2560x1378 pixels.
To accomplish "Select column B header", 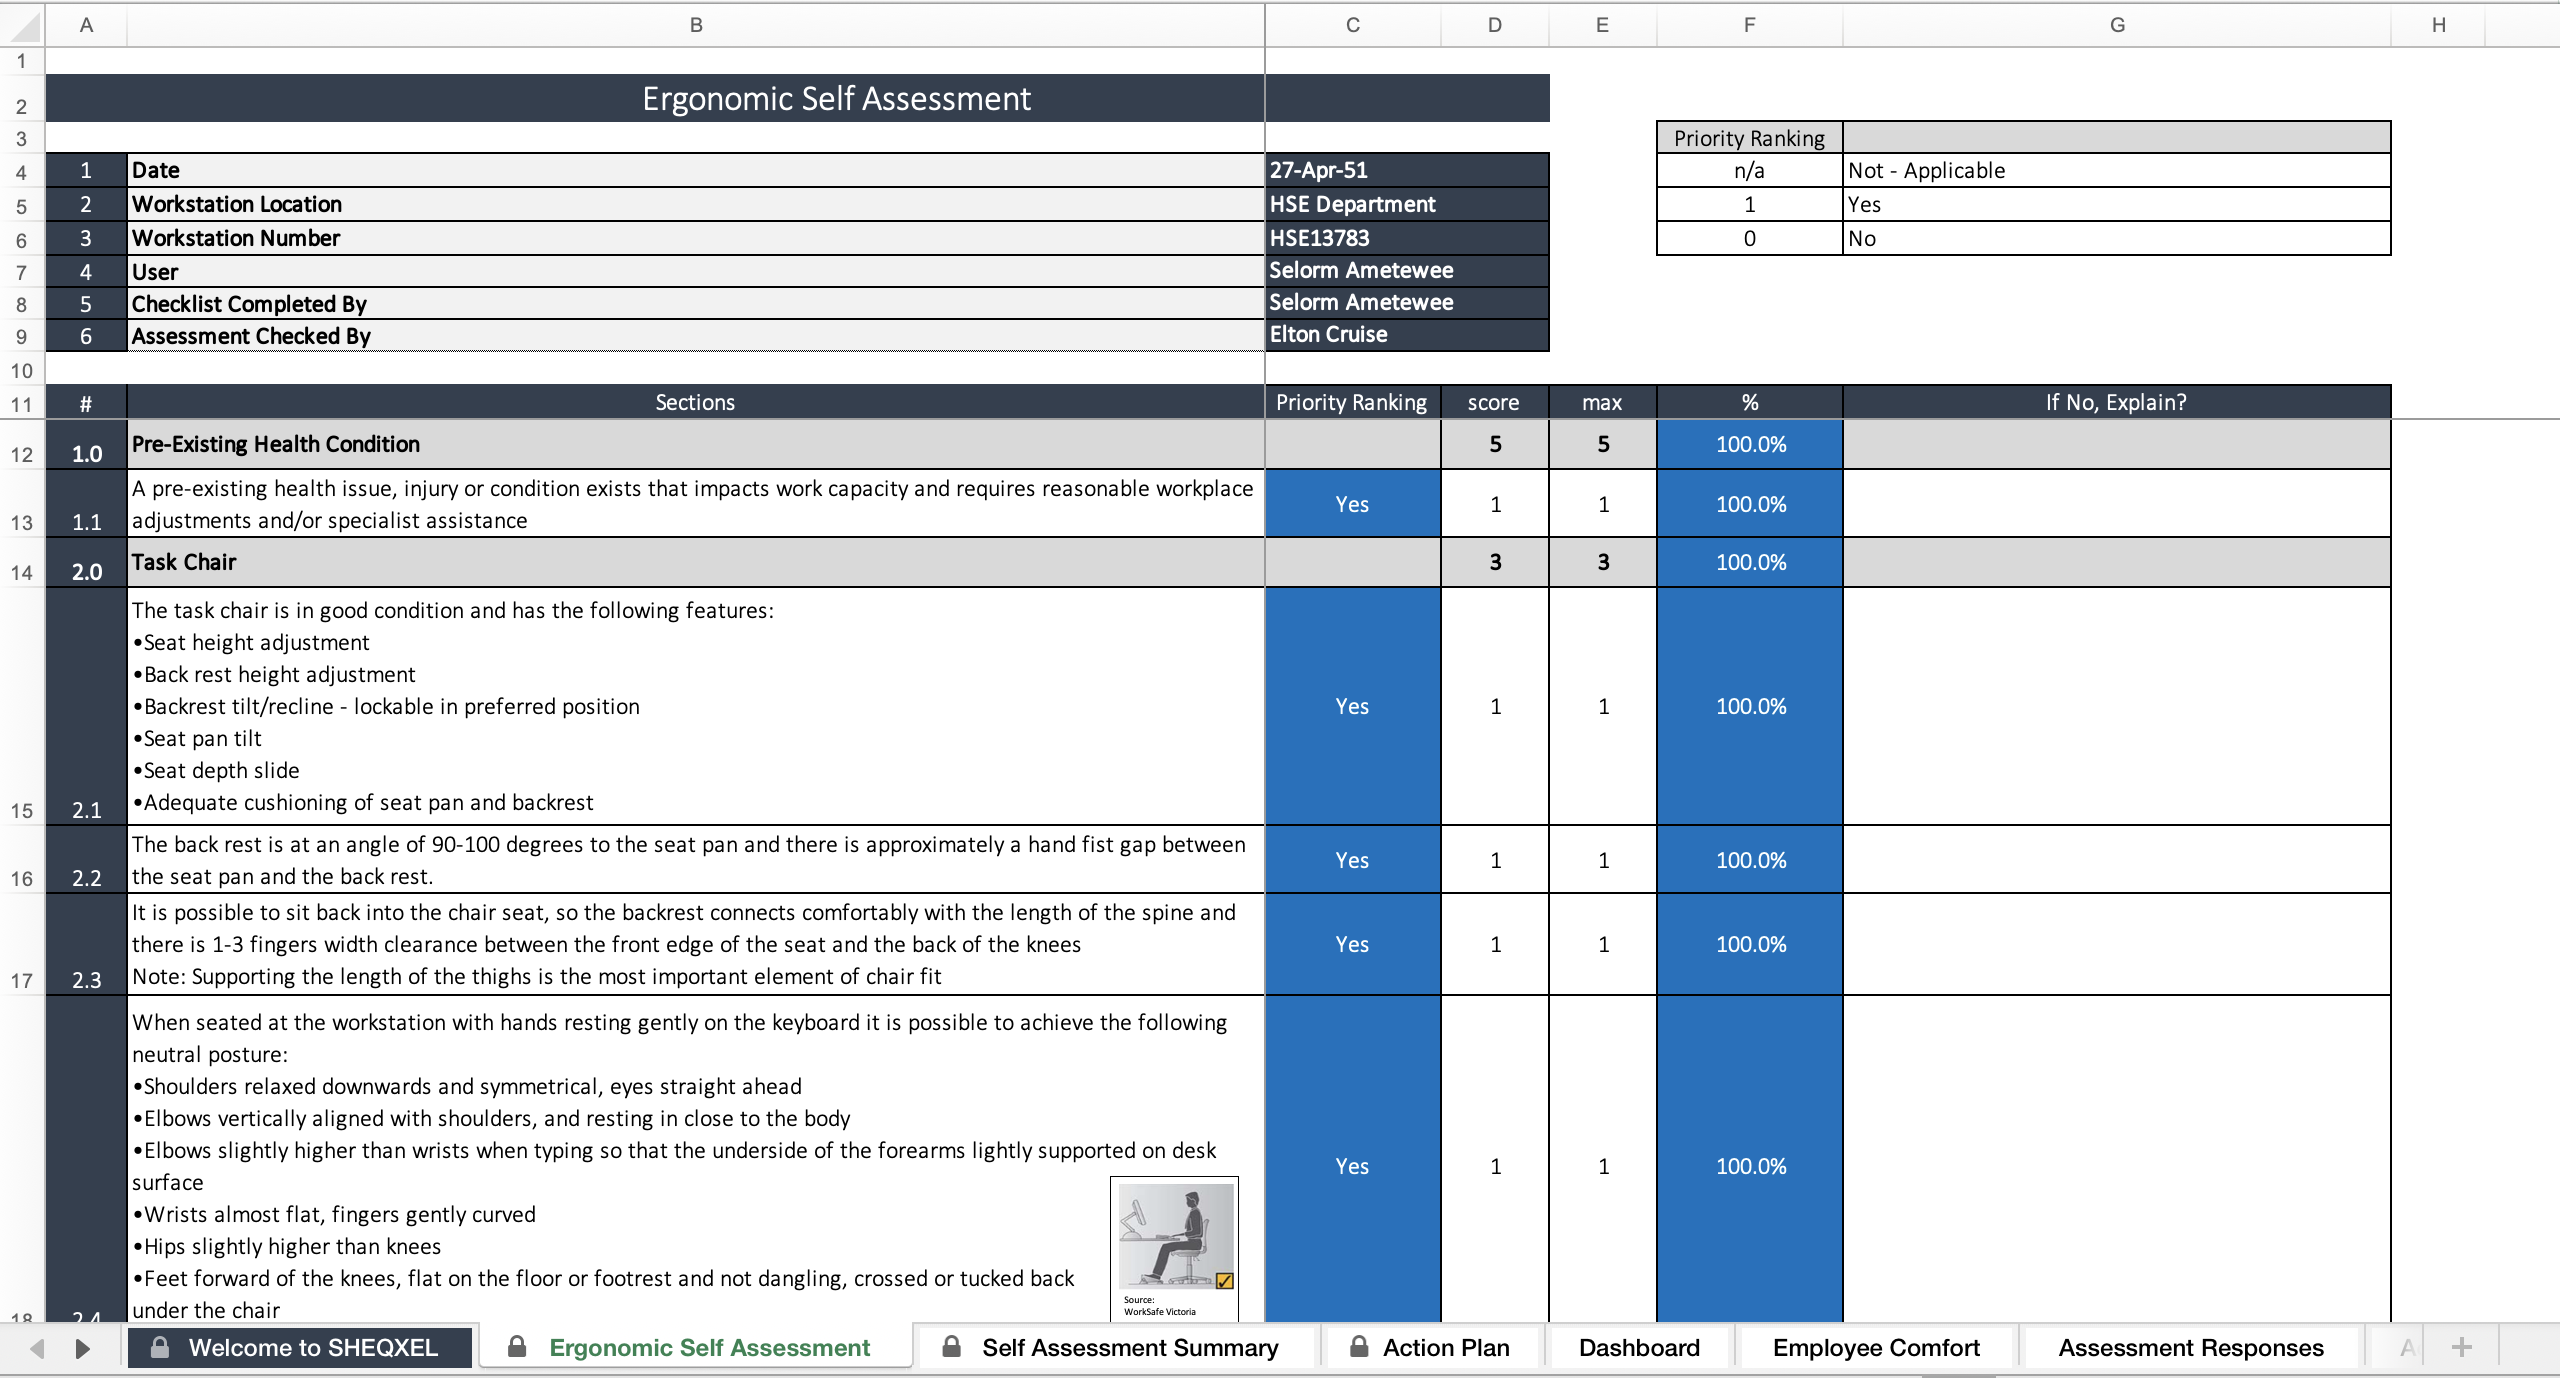I will click(x=696, y=25).
